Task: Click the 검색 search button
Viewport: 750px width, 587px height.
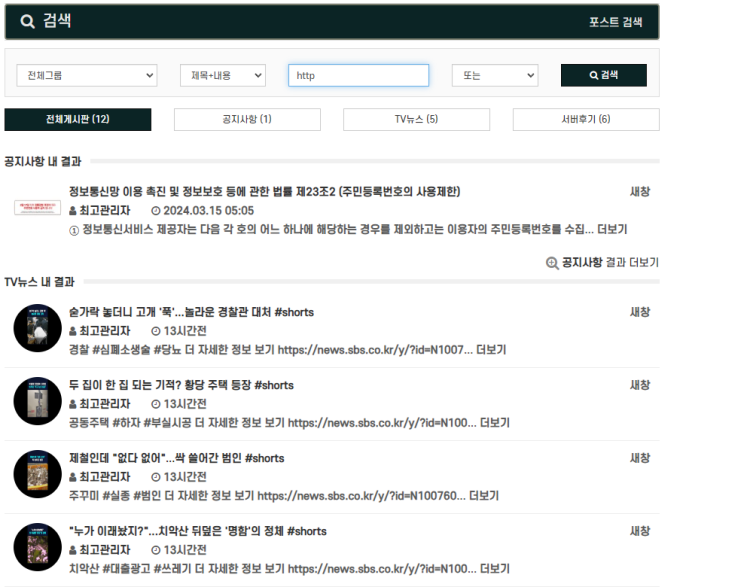Action: click(603, 75)
